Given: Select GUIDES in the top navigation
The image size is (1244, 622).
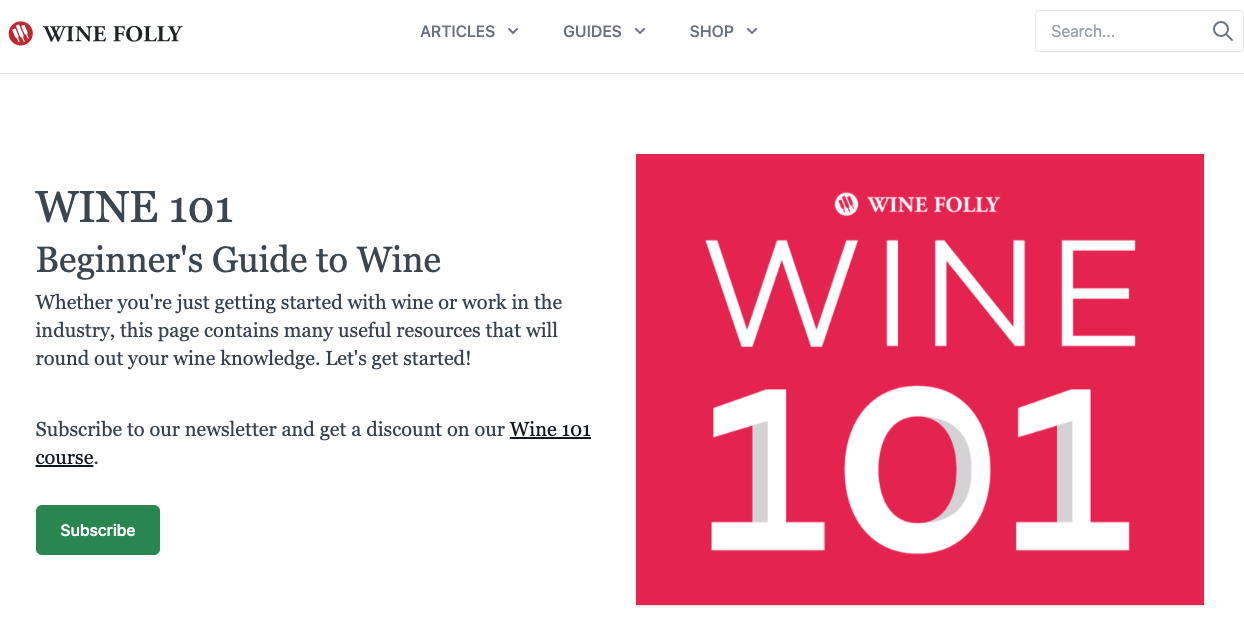Looking at the screenshot, I should (592, 31).
